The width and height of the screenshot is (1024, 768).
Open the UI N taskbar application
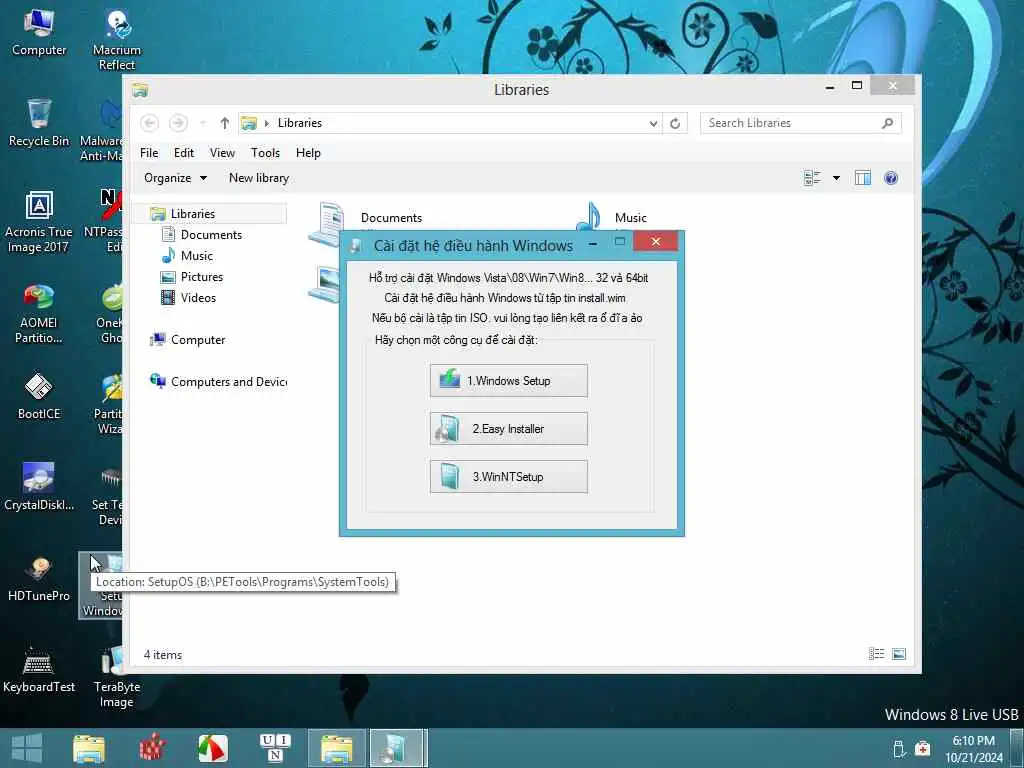pyautogui.click(x=275, y=748)
